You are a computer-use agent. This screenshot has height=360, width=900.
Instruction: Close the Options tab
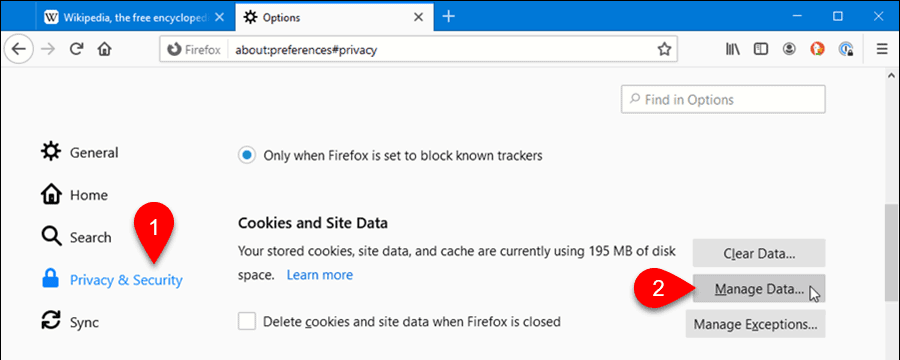419,17
